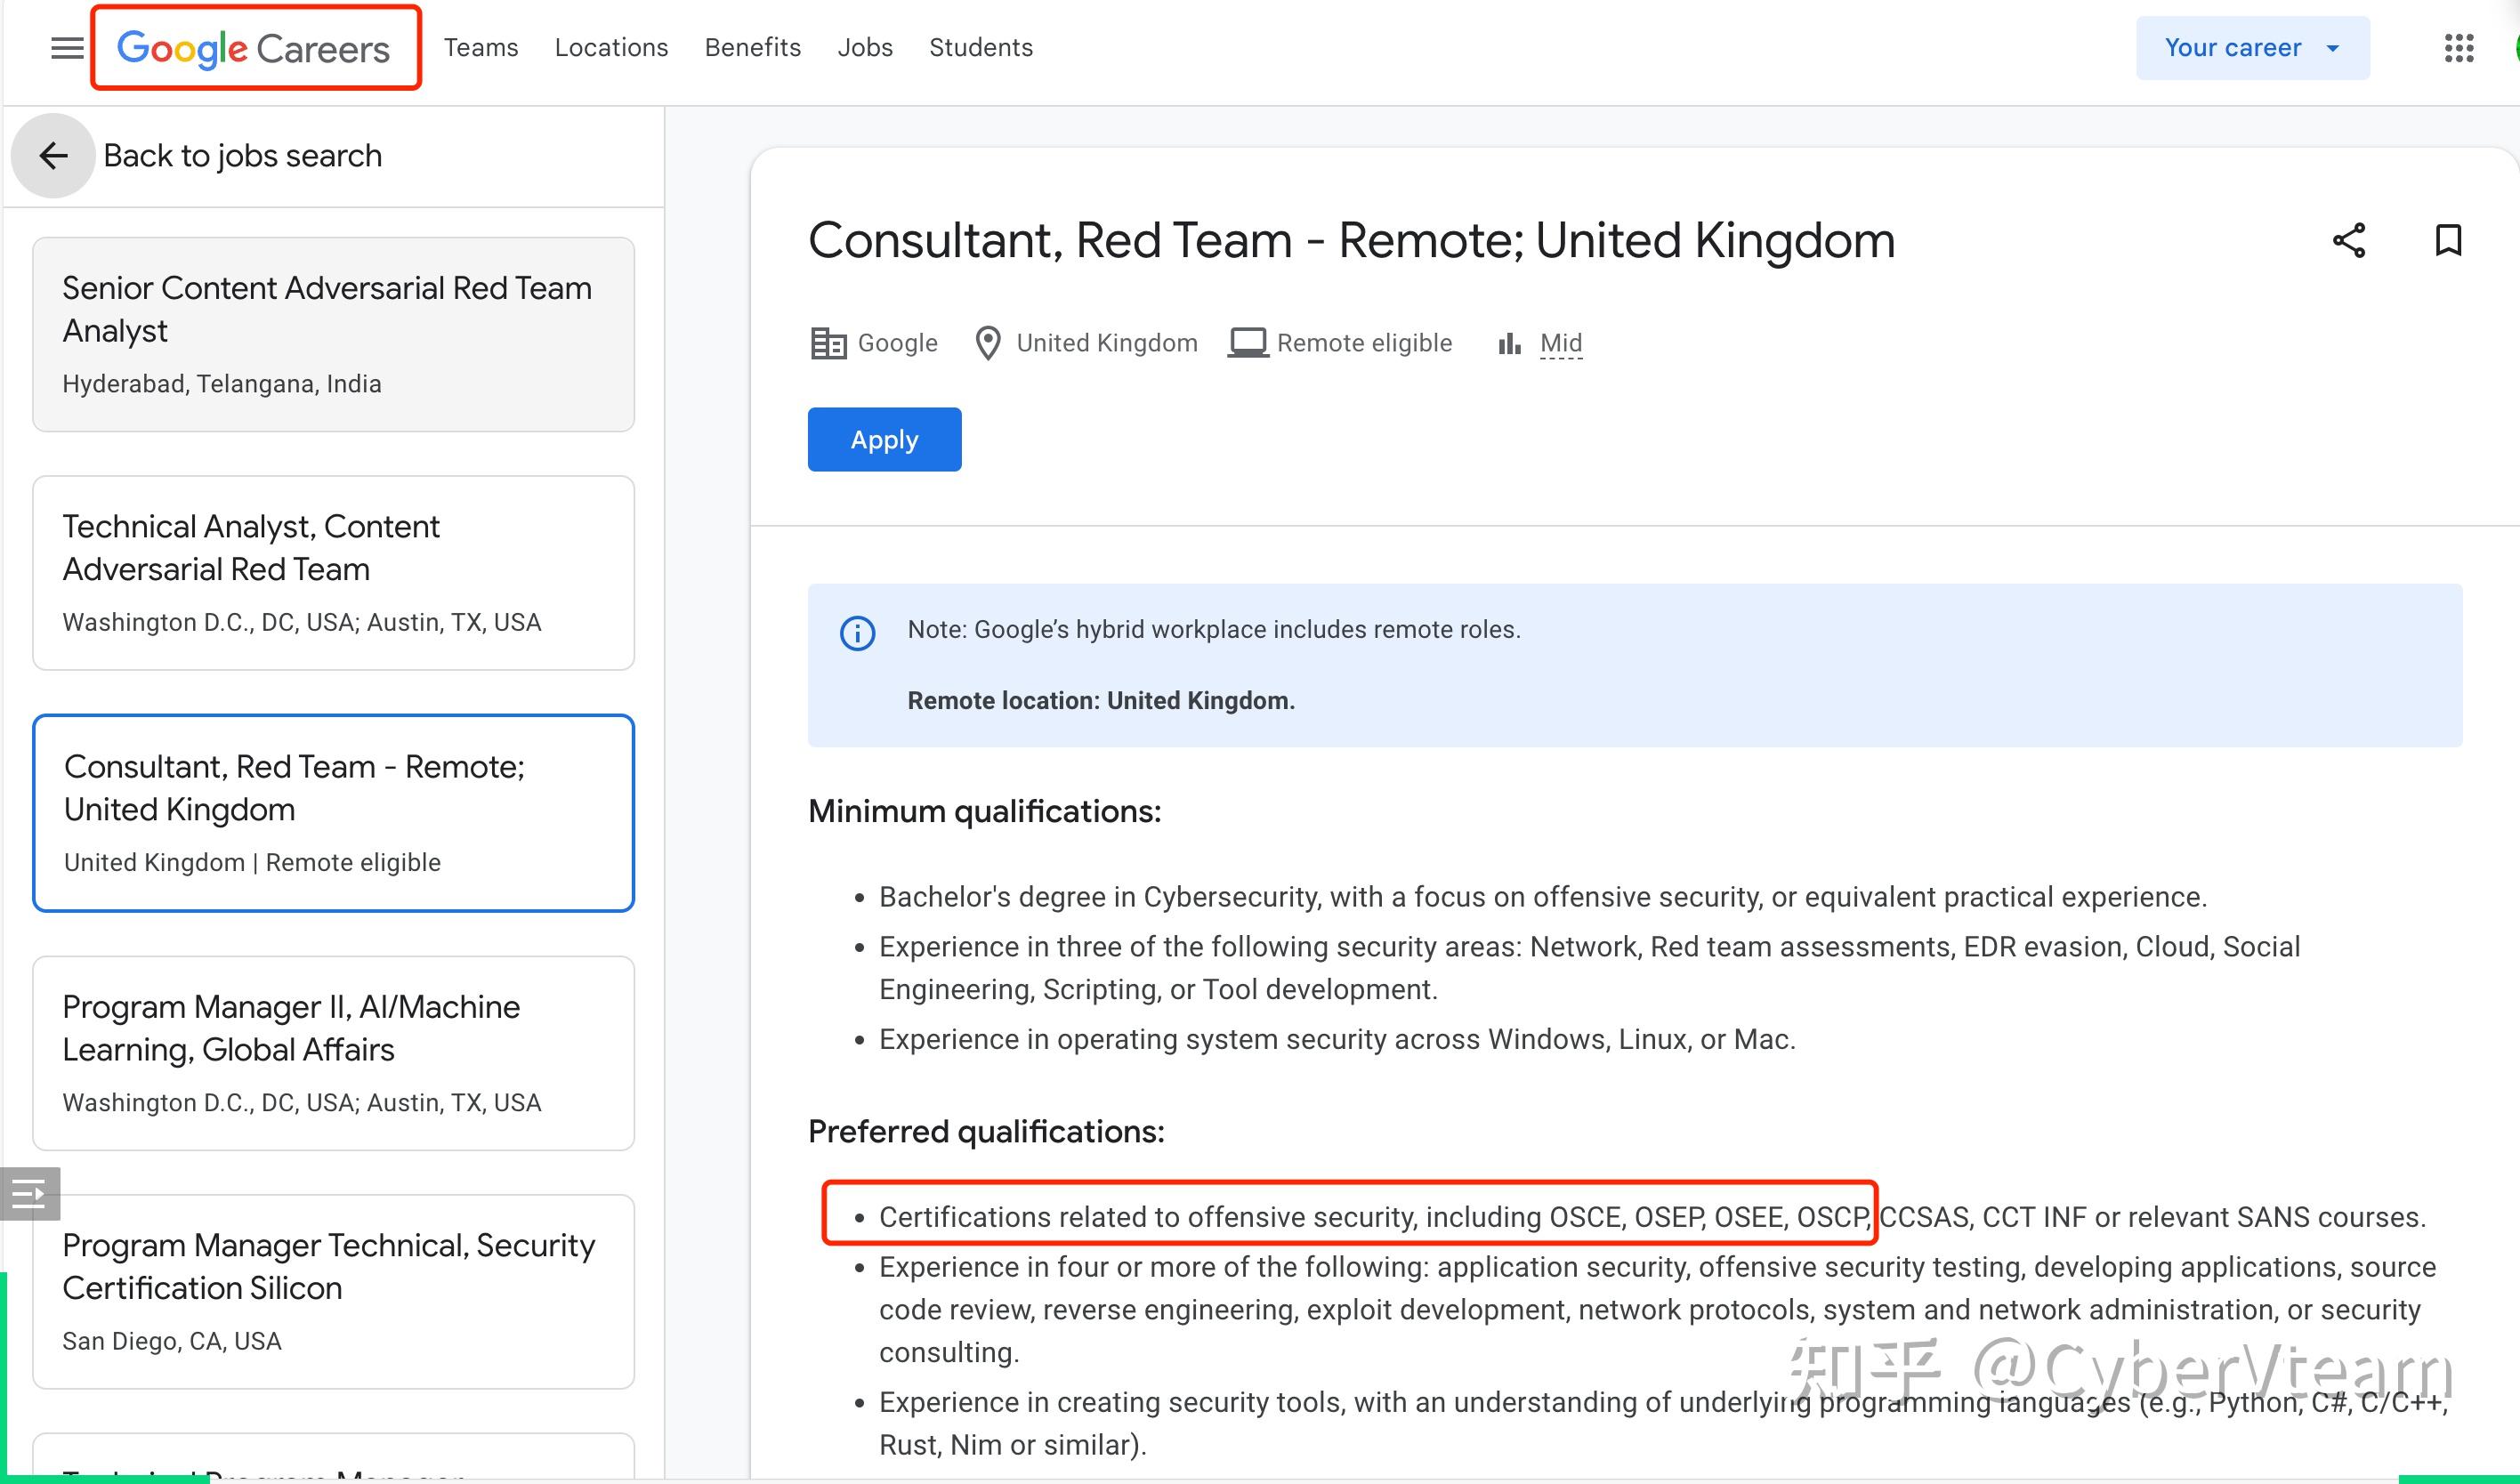Image resolution: width=2520 pixels, height=1484 pixels.
Task: Bookmark the Consultant, Red Team job
Action: pos(2447,241)
